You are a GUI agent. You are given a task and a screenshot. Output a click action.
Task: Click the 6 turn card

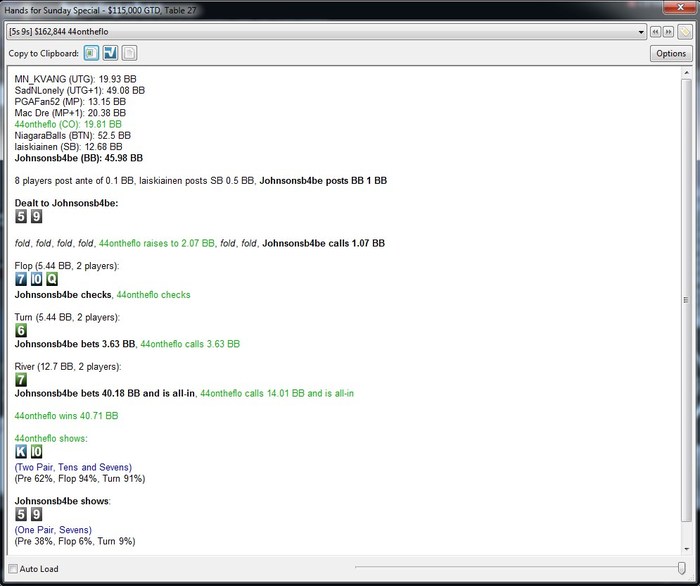[x=21, y=331]
